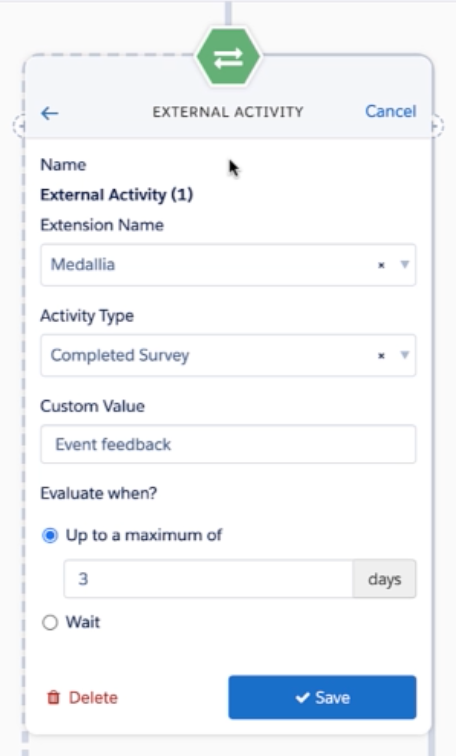Screen dimensions: 456x756
Task: Delete this external activity
Action: (x=82, y=698)
